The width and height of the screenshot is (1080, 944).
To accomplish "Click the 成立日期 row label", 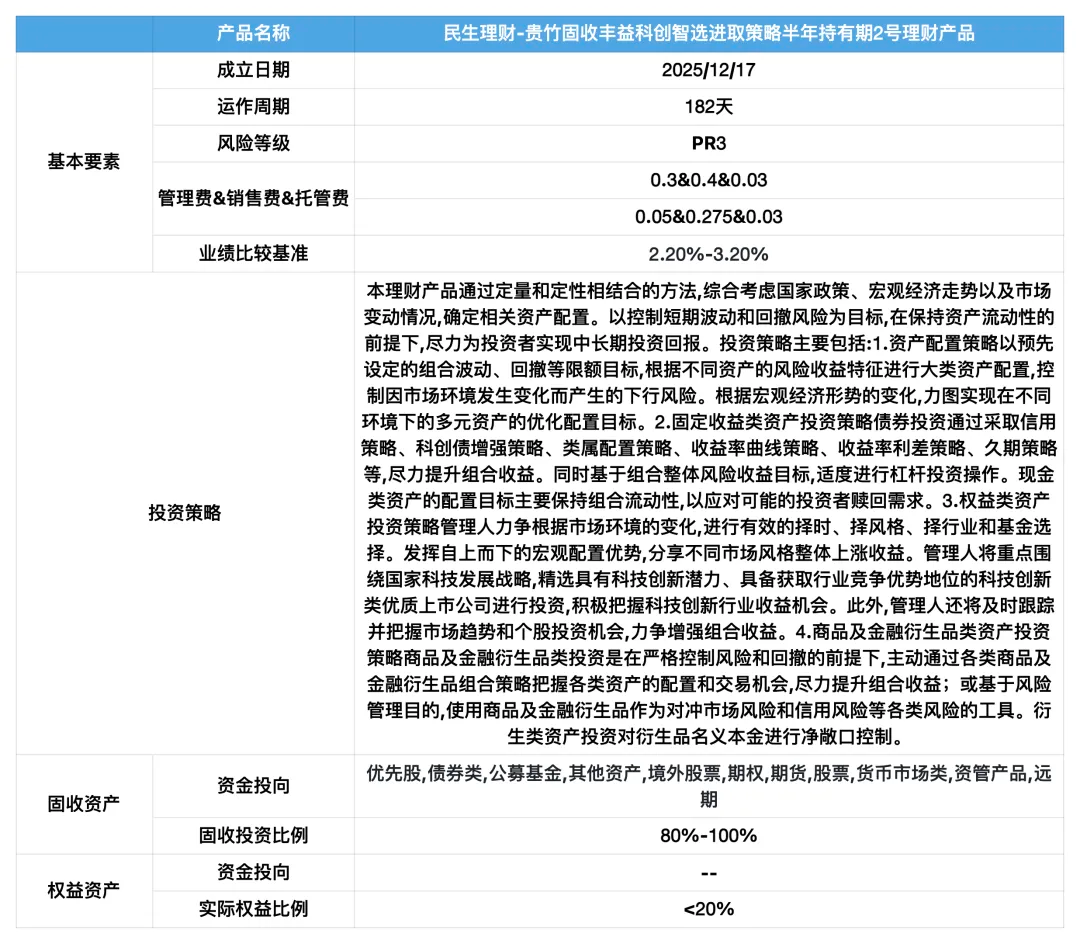I will point(252,70).
